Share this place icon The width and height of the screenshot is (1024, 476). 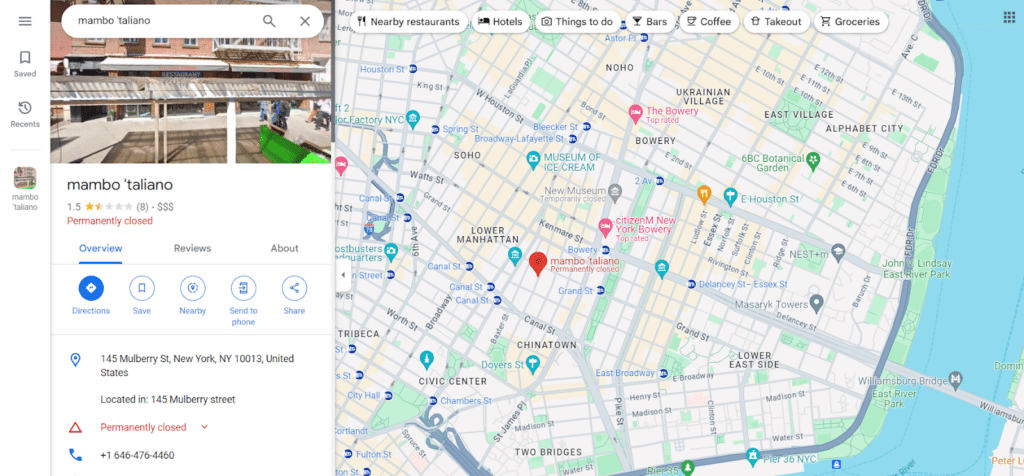tap(295, 288)
